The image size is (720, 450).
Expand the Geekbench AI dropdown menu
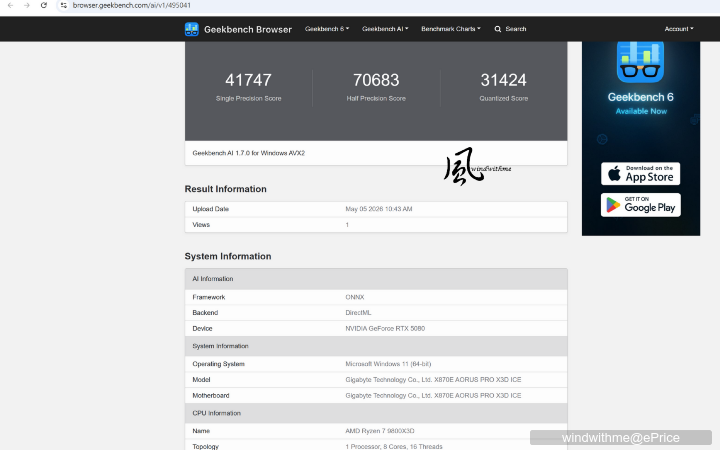click(x=385, y=29)
